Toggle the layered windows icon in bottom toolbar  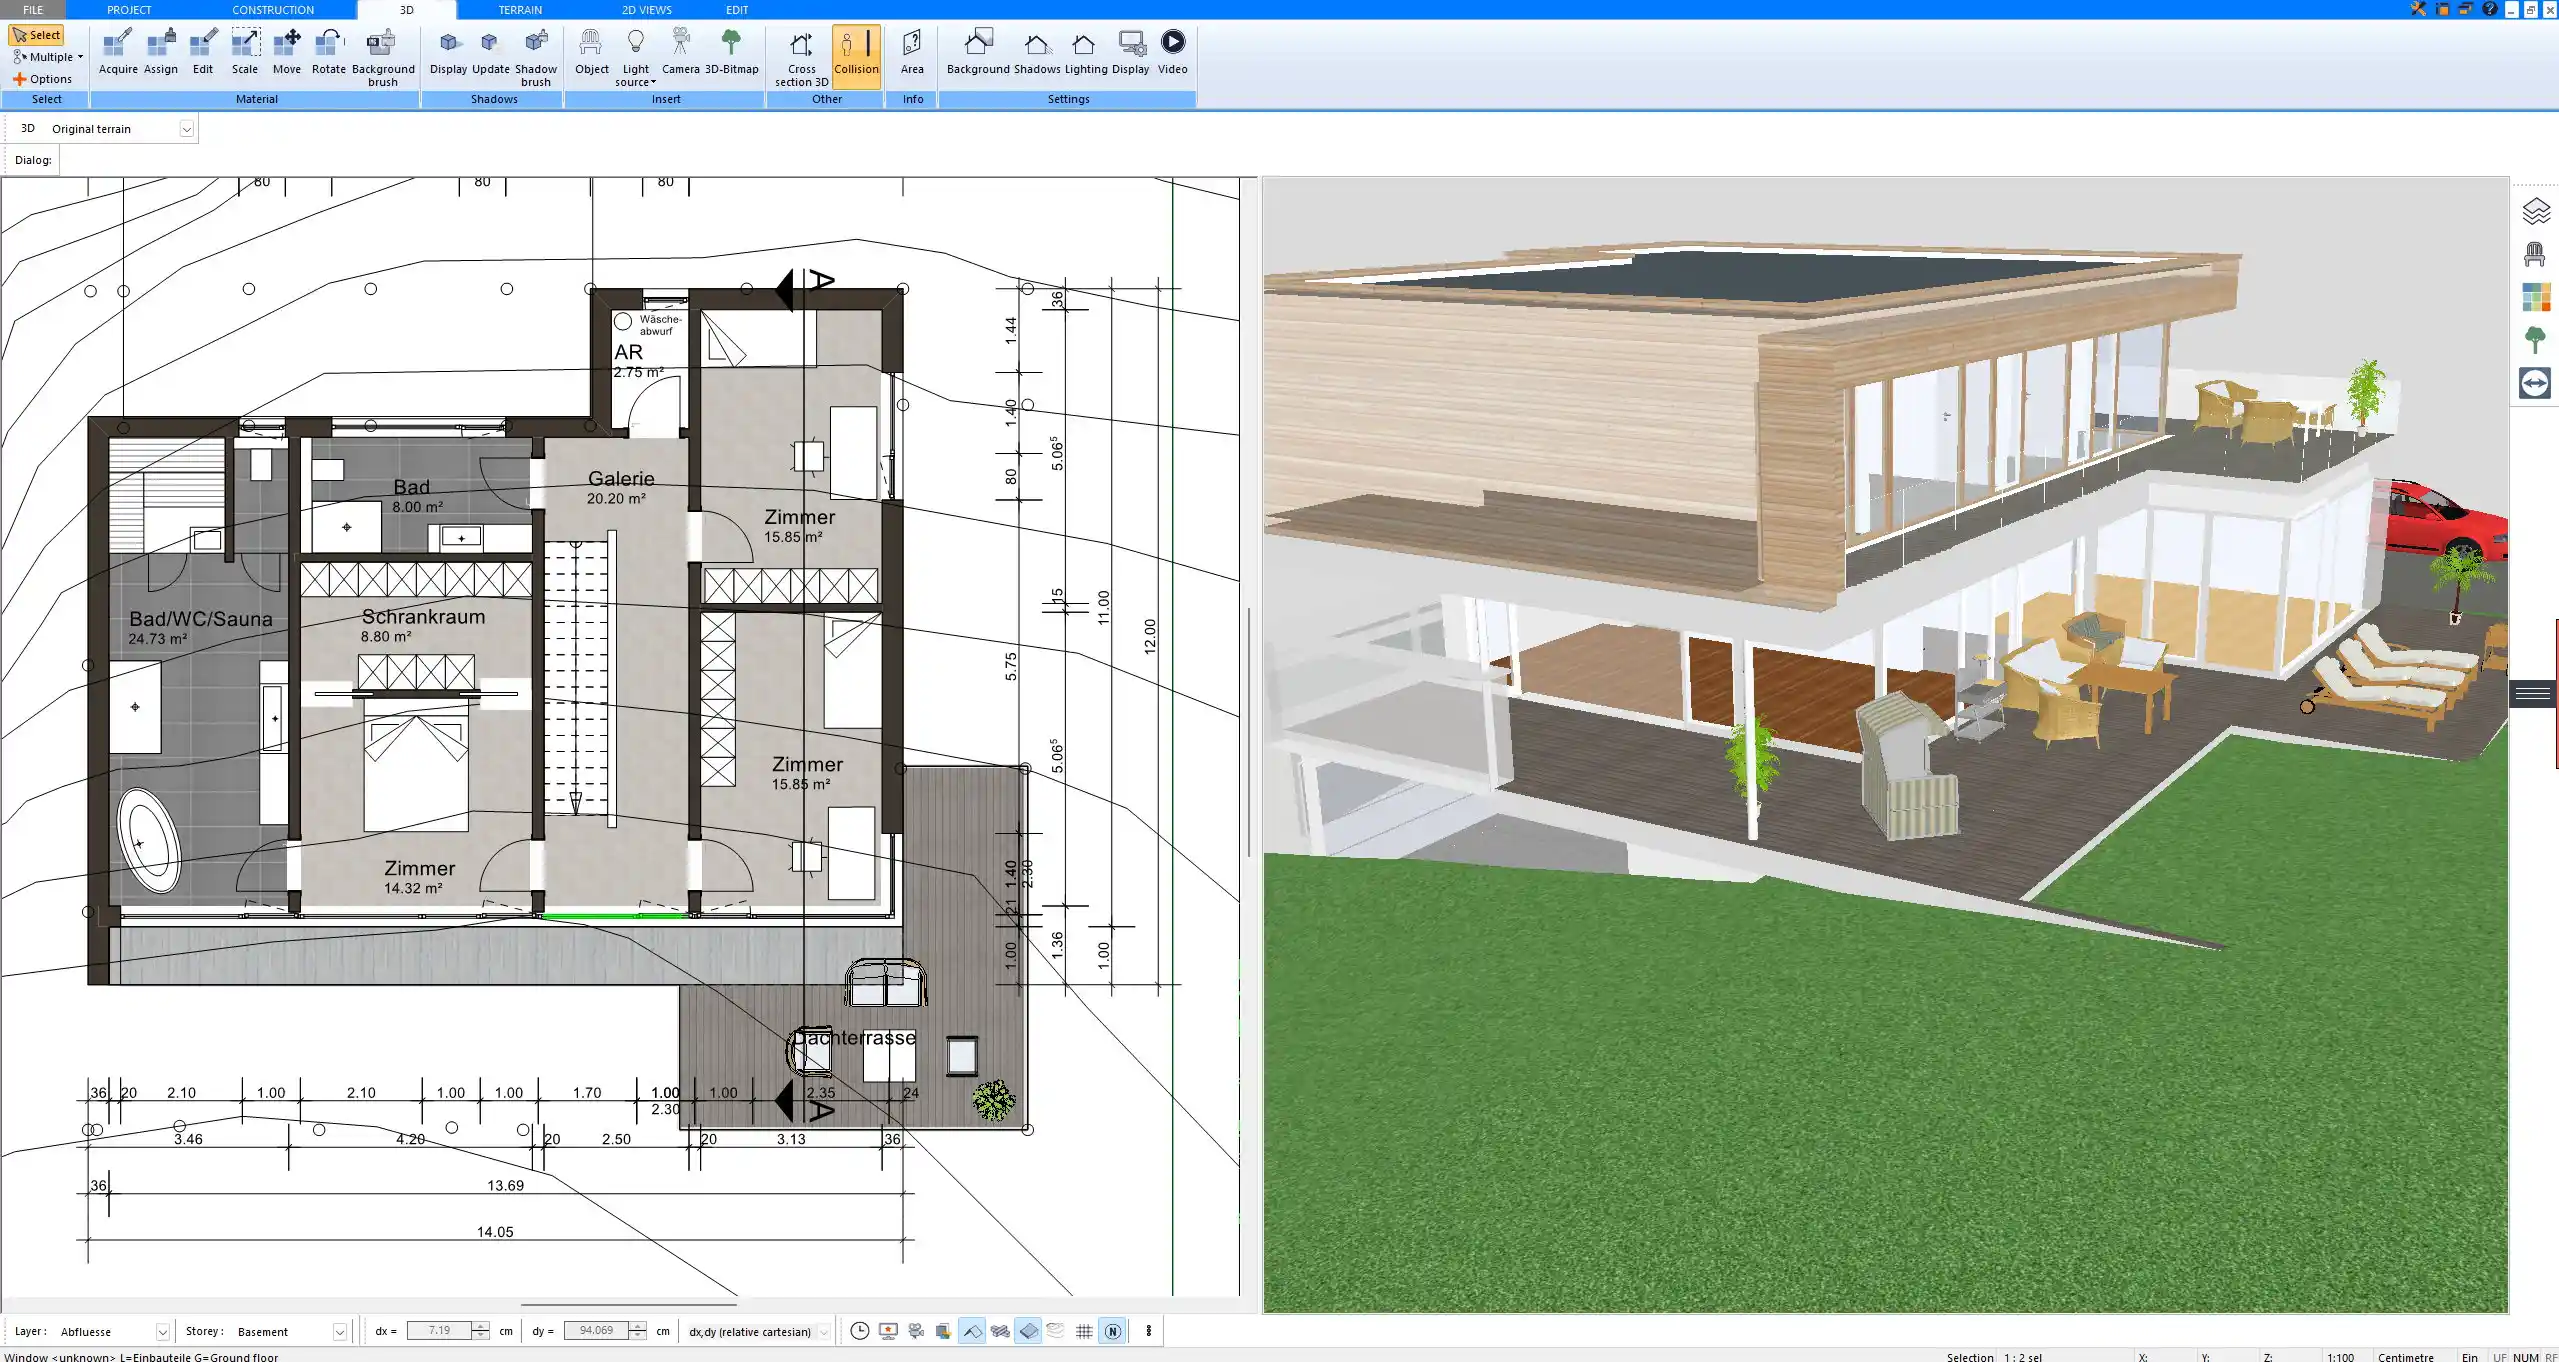pos(943,1331)
